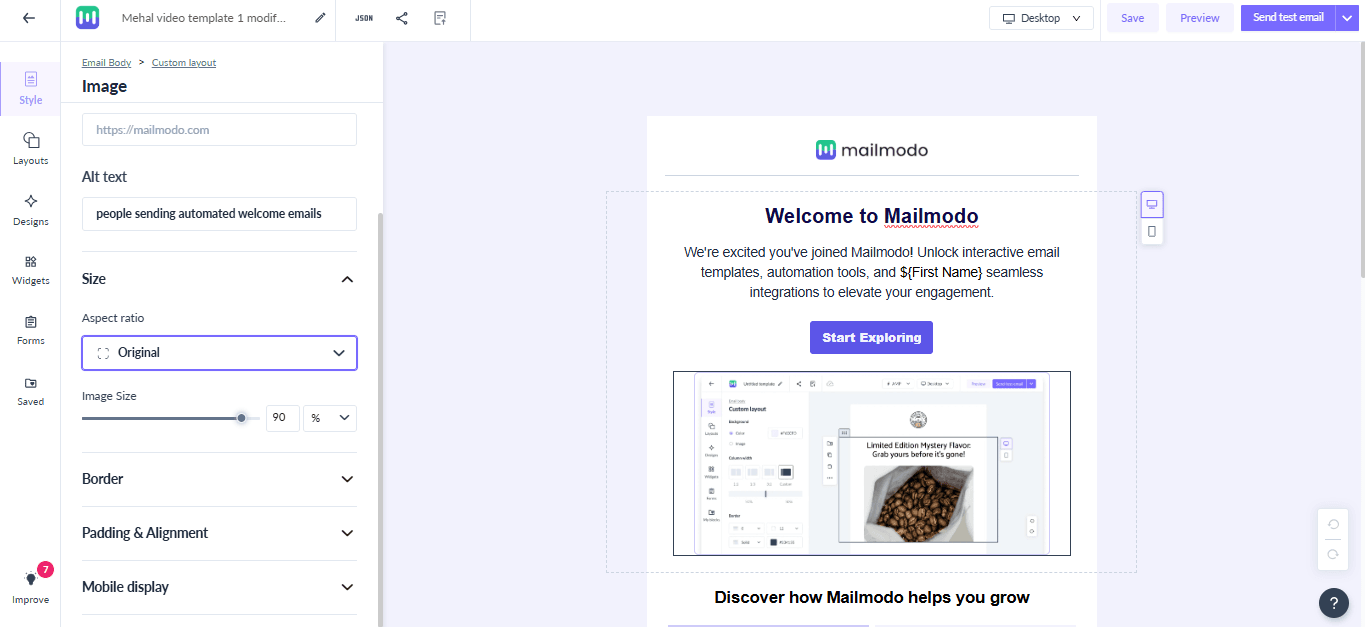1365x627 pixels.
Task: Open the Send test email dropdown arrow
Action: (1347, 18)
